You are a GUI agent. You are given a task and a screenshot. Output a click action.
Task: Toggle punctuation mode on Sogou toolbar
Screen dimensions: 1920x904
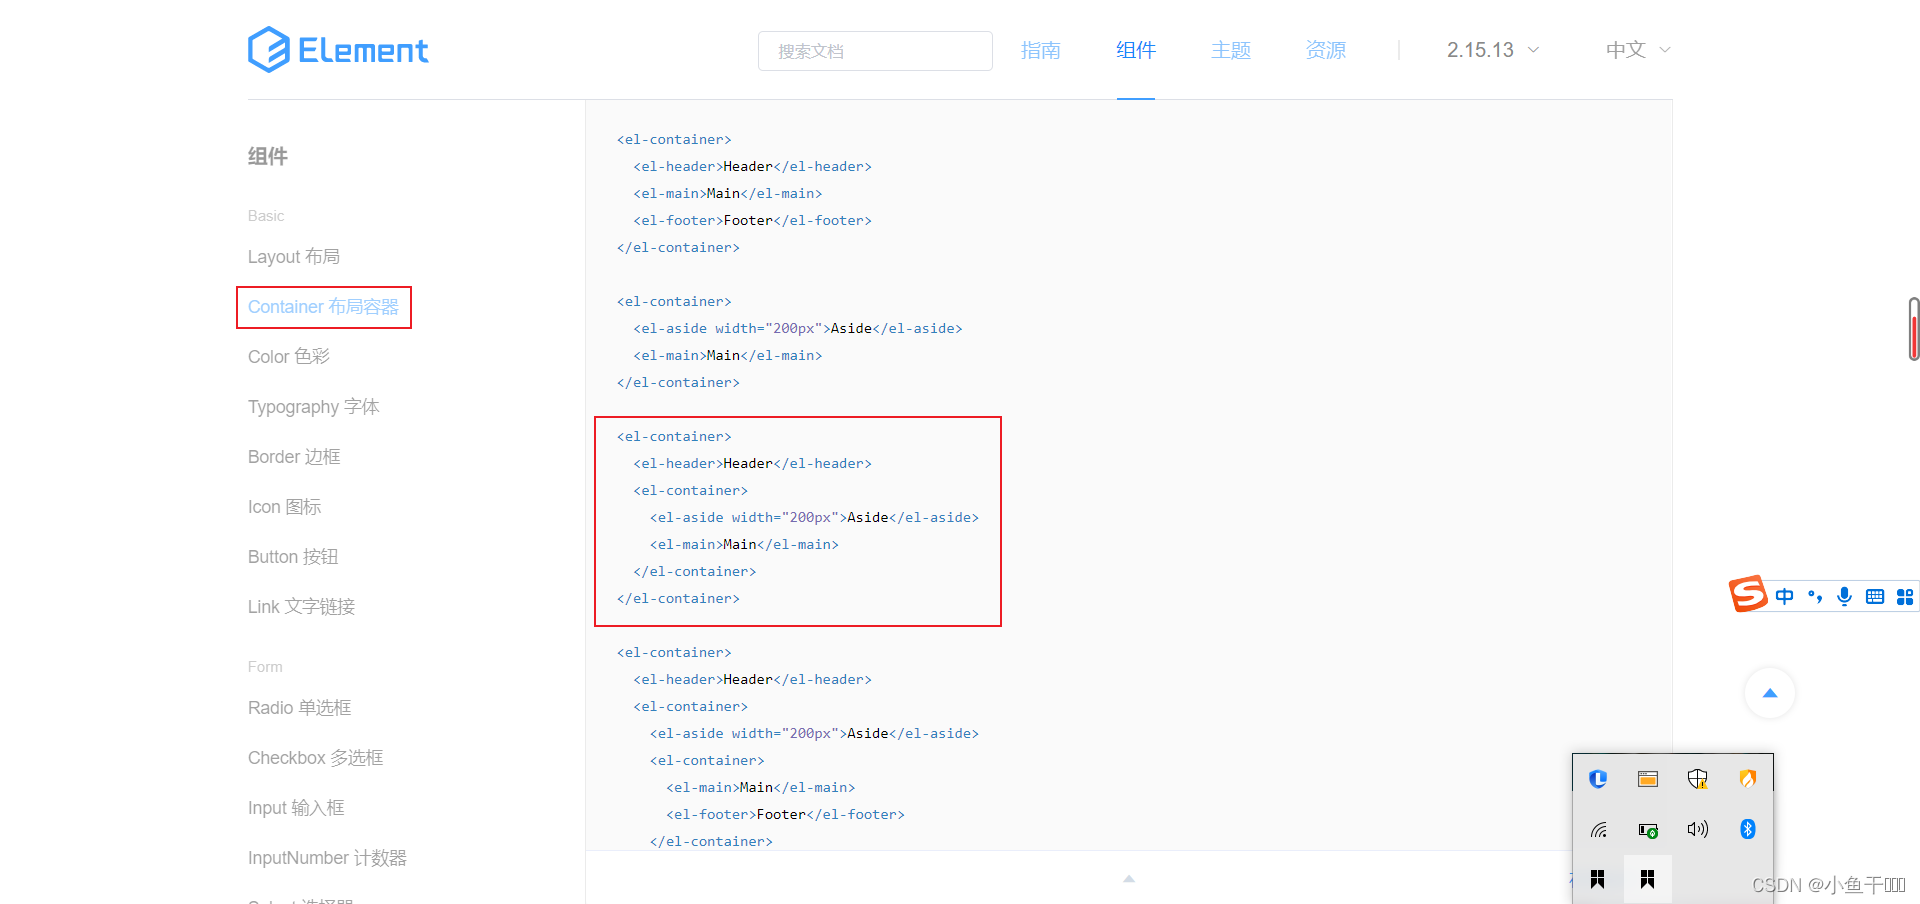click(1815, 597)
